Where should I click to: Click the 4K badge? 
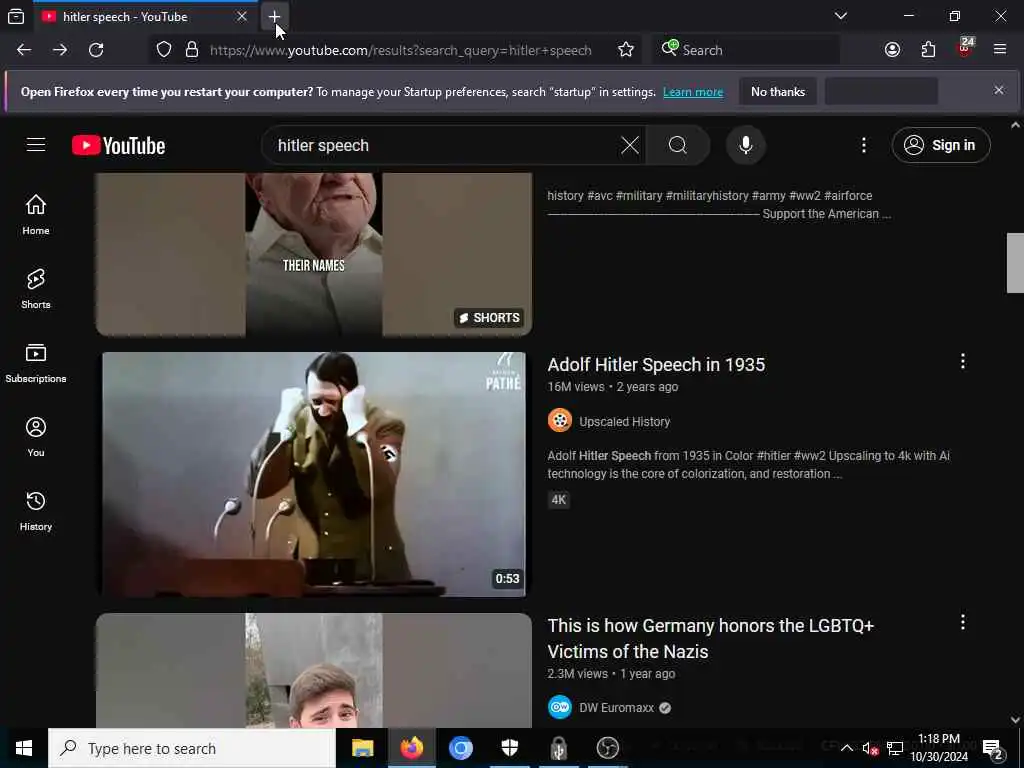point(558,500)
